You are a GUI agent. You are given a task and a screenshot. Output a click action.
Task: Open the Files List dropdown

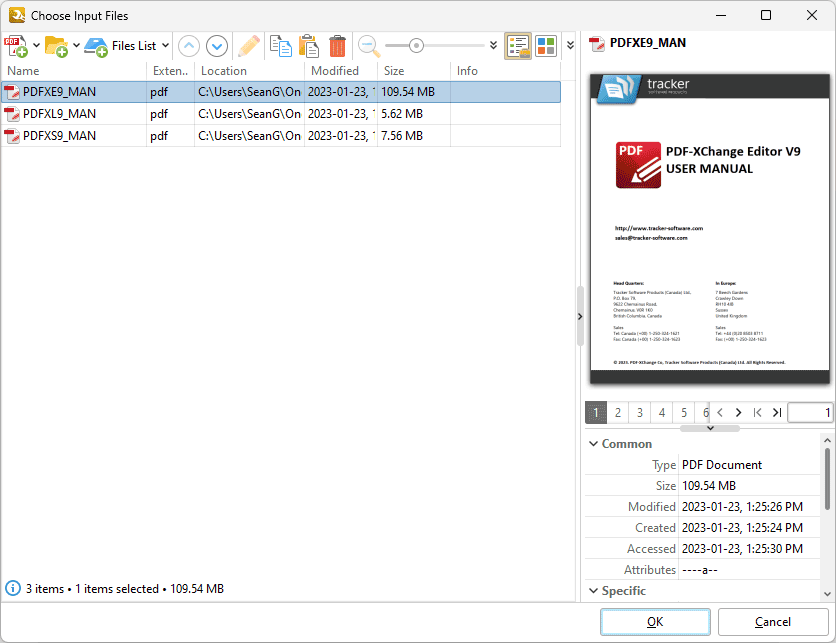click(165, 45)
